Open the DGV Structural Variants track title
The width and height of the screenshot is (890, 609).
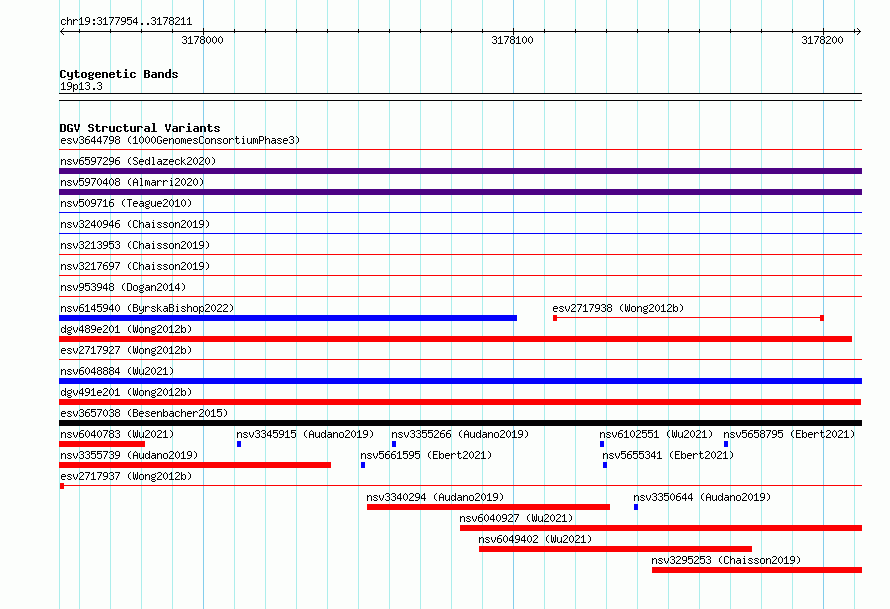point(140,128)
